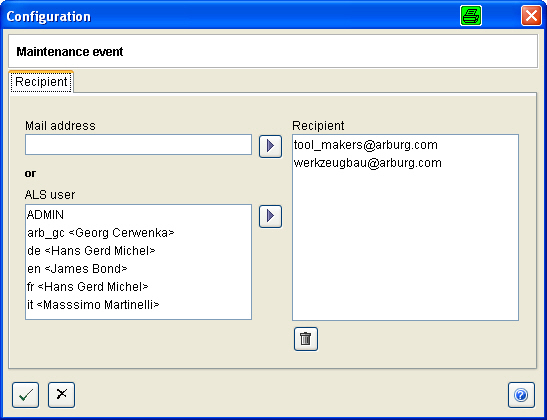Select arb_gc Georg Cerwenka user
547x420 pixels.
138,233
